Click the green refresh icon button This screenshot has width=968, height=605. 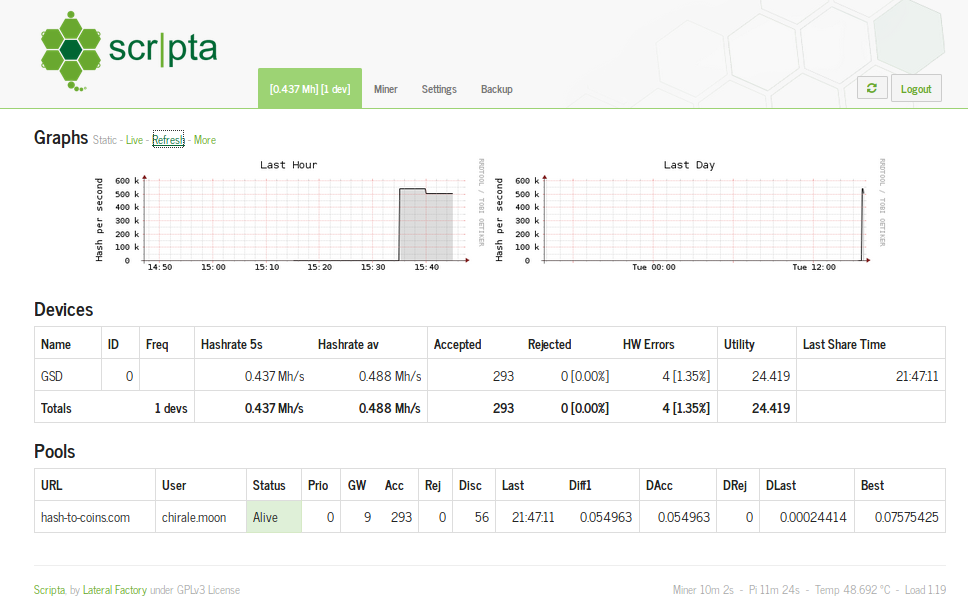coord(872,88)
